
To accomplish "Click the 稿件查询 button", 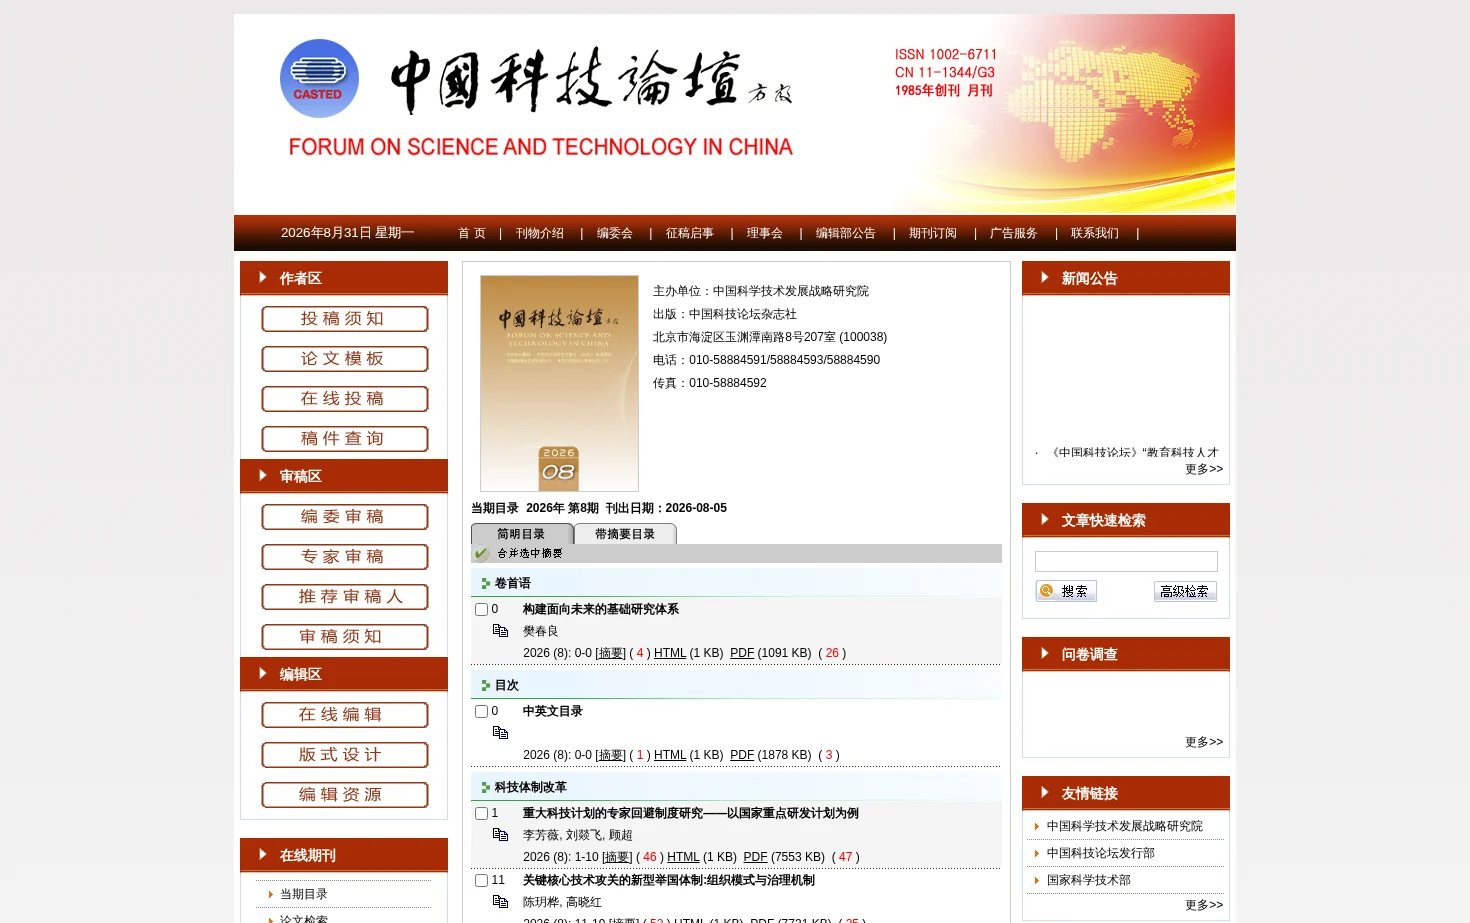I will [x=345, y=439].
